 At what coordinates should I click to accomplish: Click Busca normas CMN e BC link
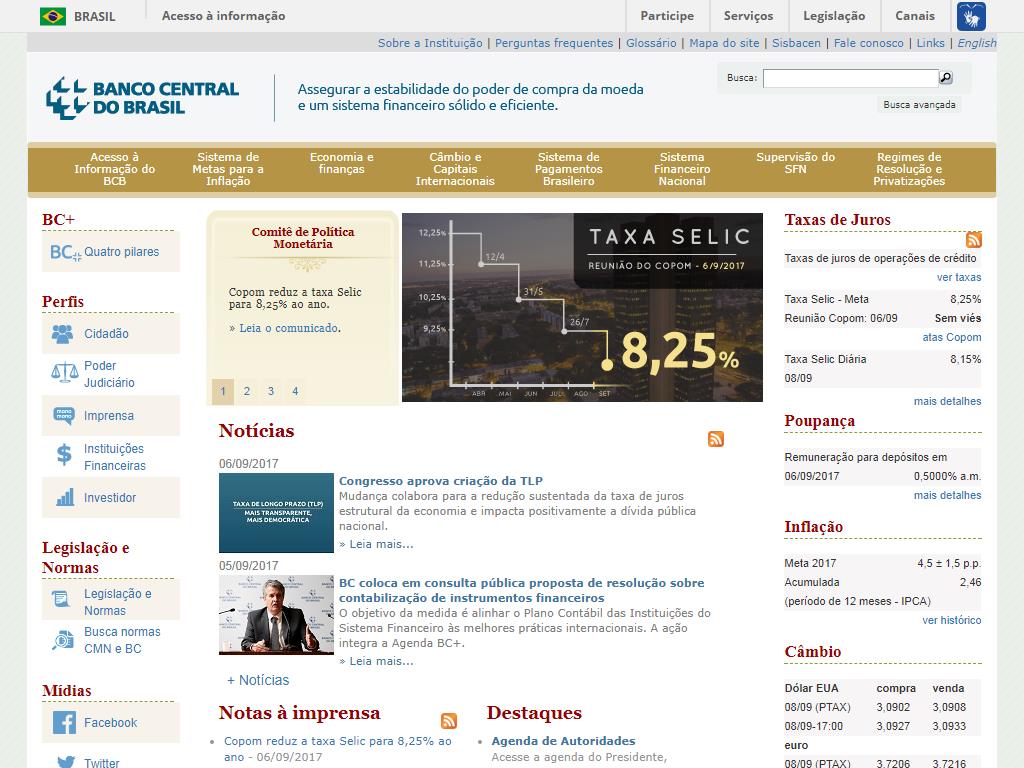click(x=121, y=640)
